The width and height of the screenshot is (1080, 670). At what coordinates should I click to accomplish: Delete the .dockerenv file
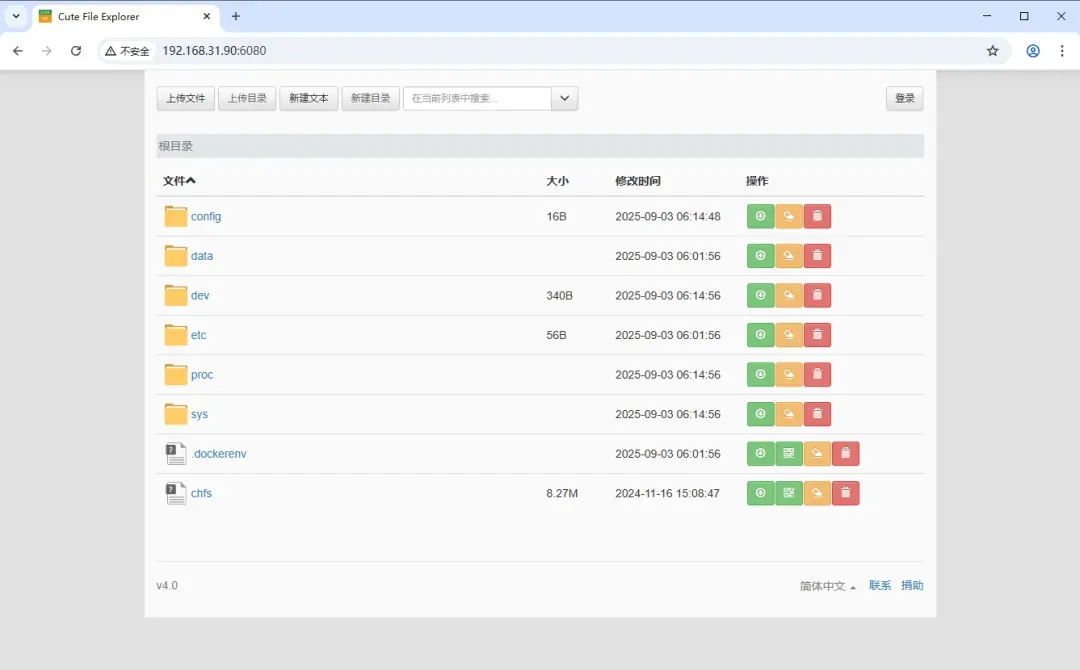pos(845,454)
